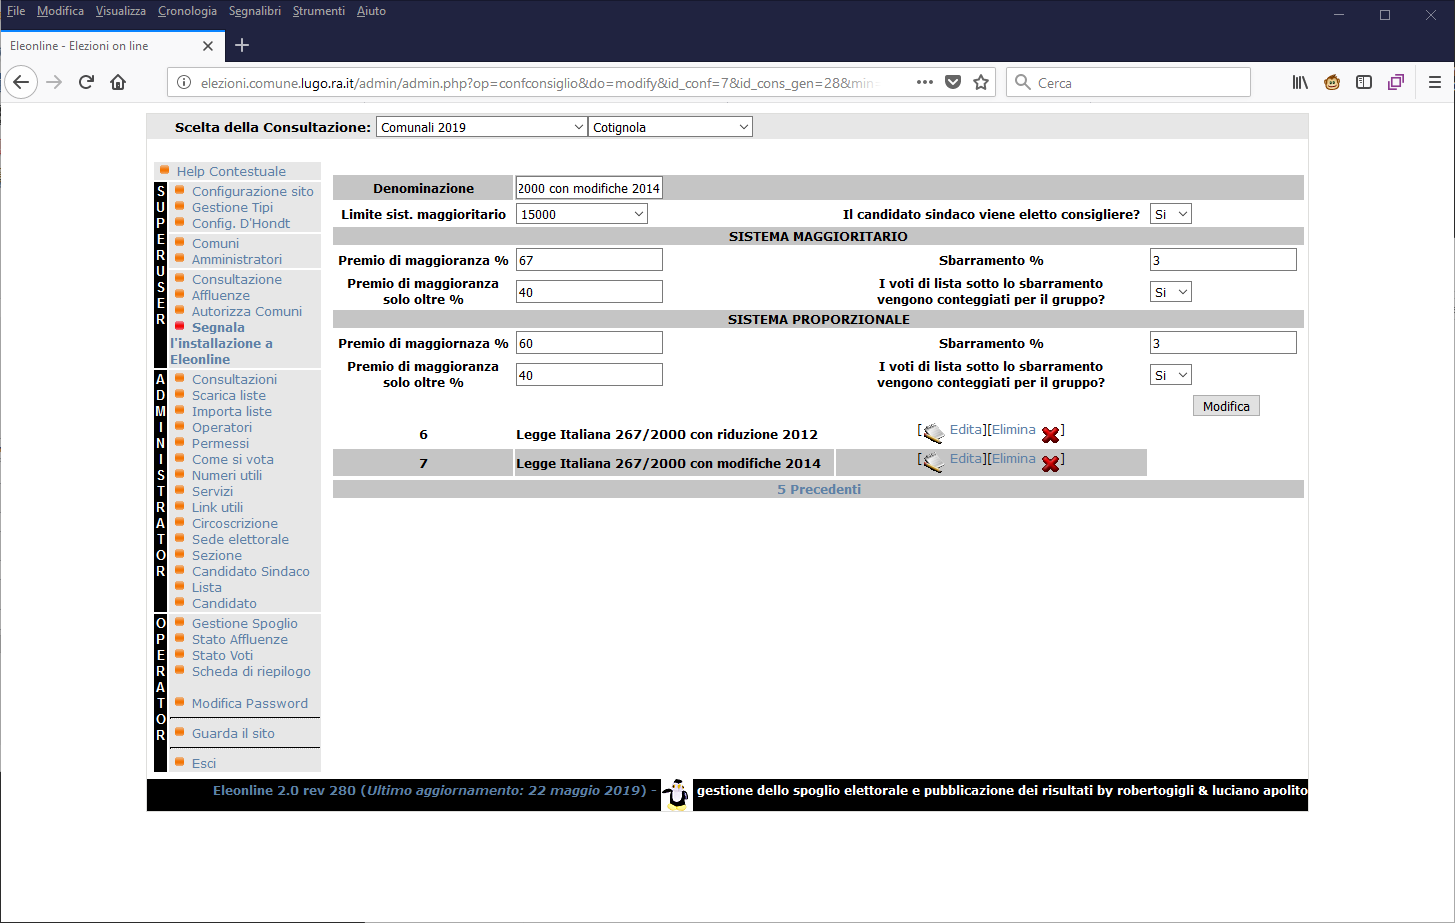The image size is (1455, 923).
Task: Go to browser home page icon
Action: pos(118,82)
